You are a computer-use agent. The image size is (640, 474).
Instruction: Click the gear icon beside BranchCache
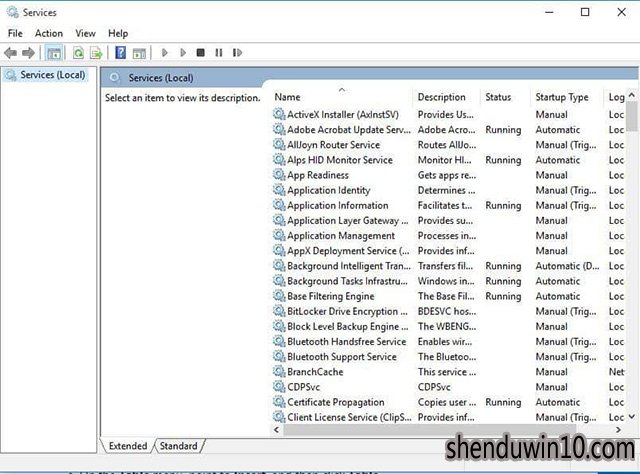point(279,371)
